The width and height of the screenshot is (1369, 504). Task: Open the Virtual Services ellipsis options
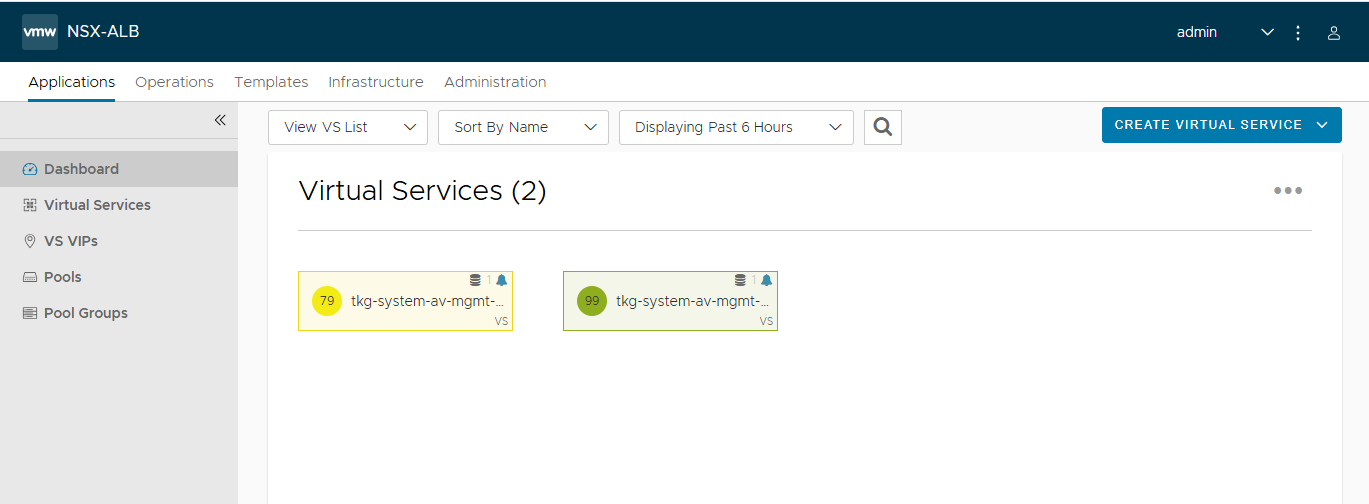[x=1288, y=190]
